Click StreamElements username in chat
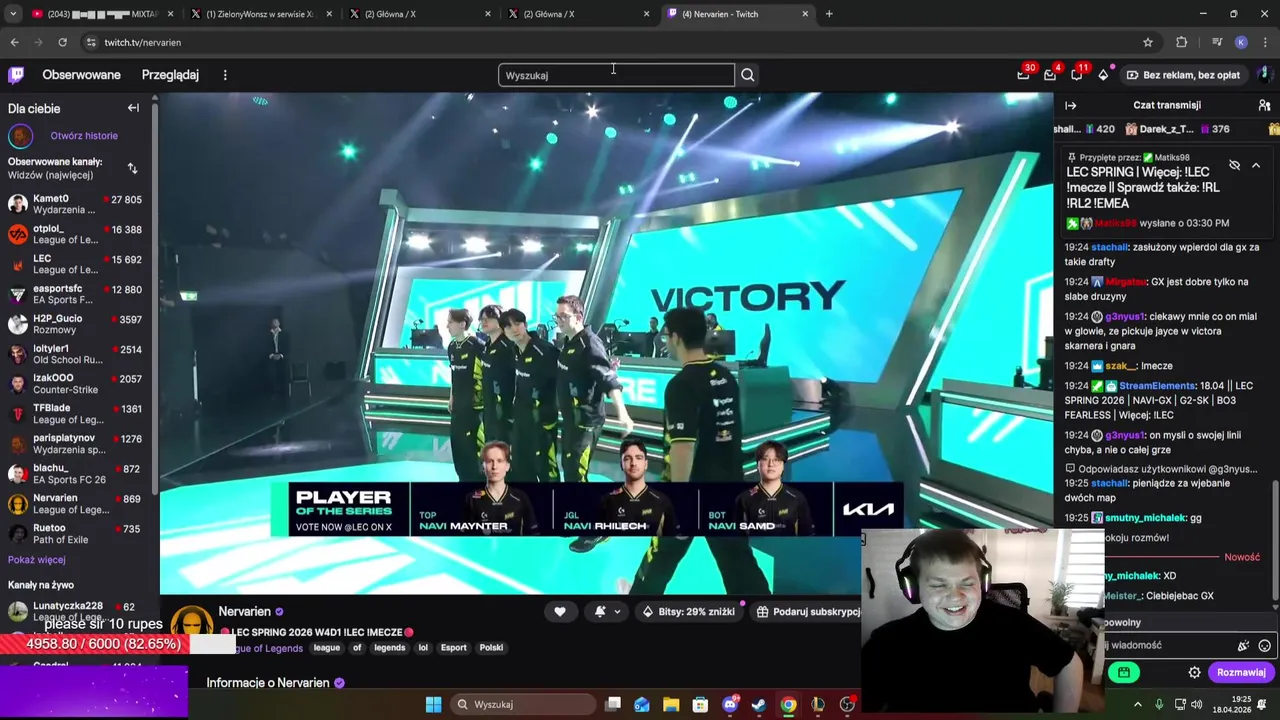The height and width of the screenshot is (720, 1280). click(x=1157, y=386)
